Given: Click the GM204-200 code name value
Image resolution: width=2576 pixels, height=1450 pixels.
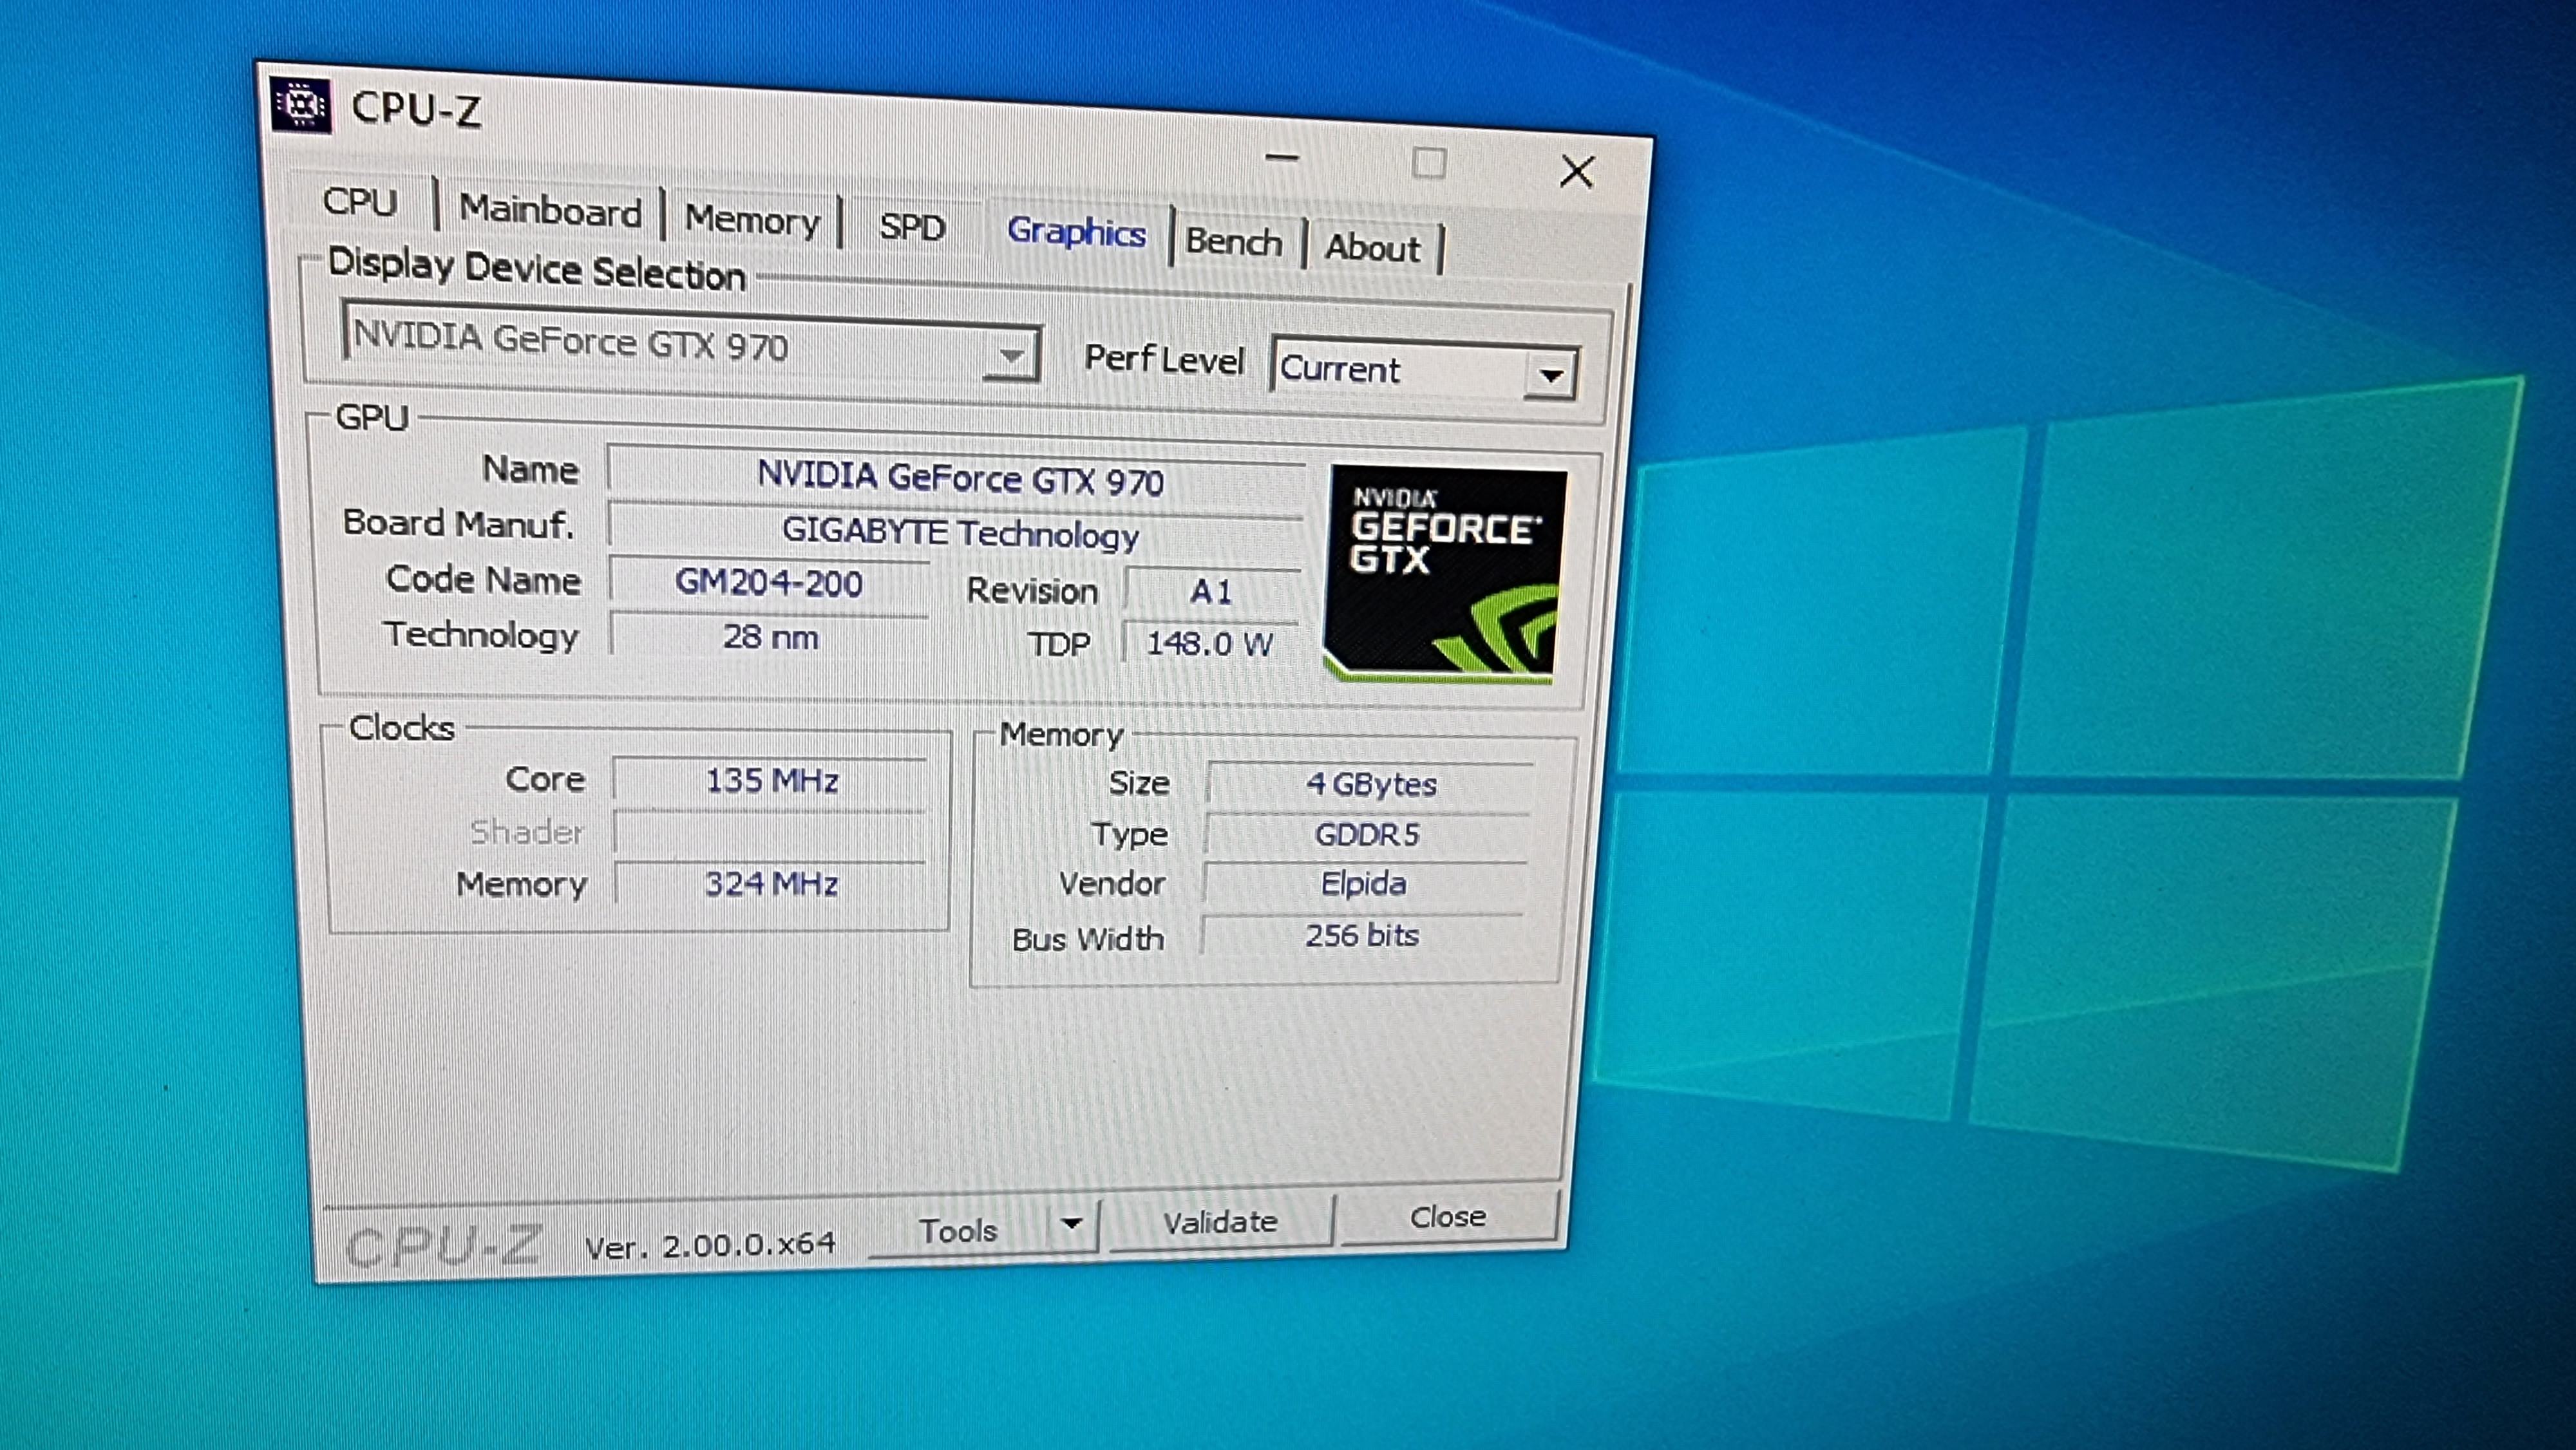Looking at the screenshot, I should tap(769, 583).
